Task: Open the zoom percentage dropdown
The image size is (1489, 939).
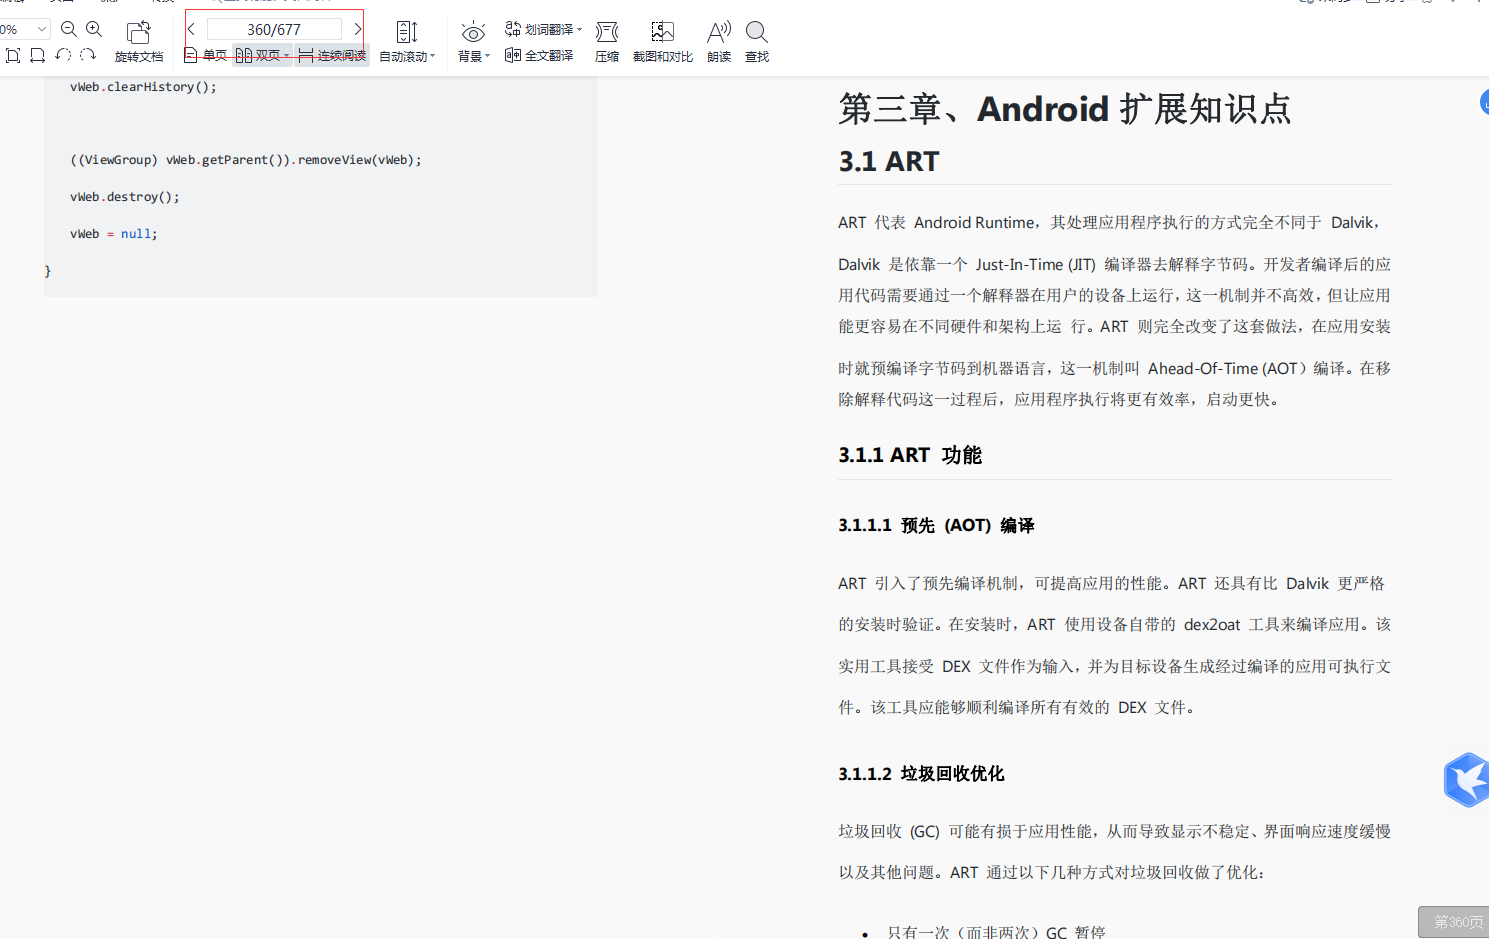Action: 41,30
